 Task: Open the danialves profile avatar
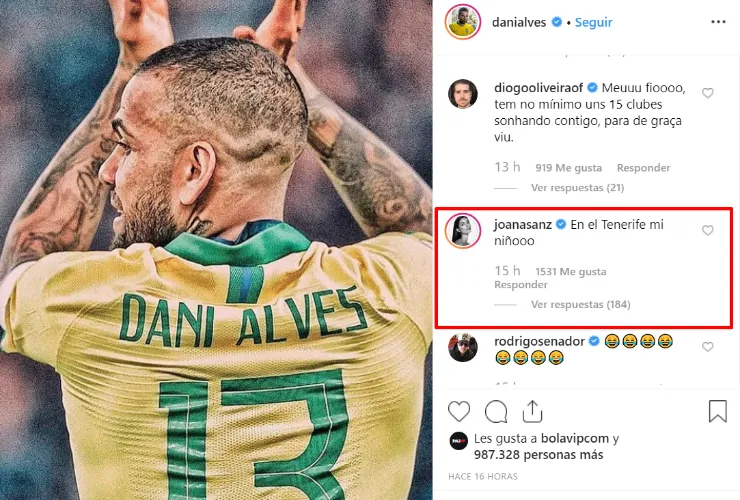click(462, 22)
